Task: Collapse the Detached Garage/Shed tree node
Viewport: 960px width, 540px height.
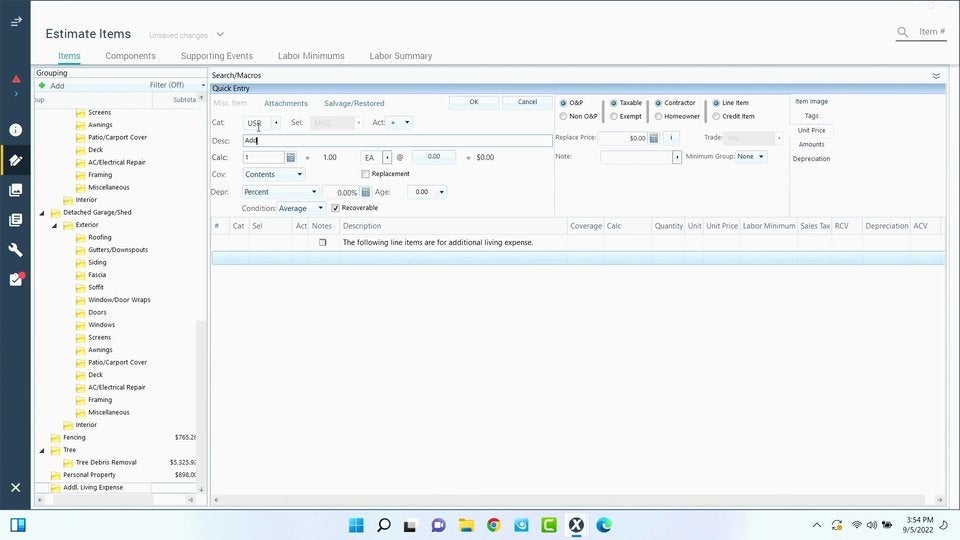Action: [x=43, y=213]
